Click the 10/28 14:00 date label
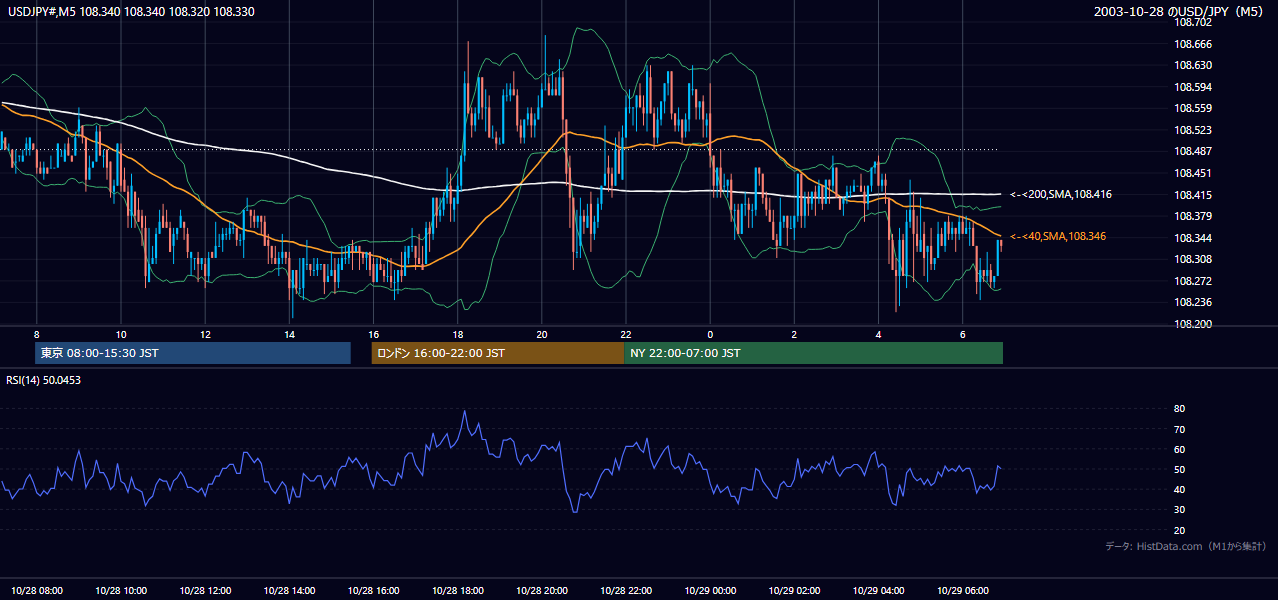This screenshot has height=600, width=1278. [289, 591]
